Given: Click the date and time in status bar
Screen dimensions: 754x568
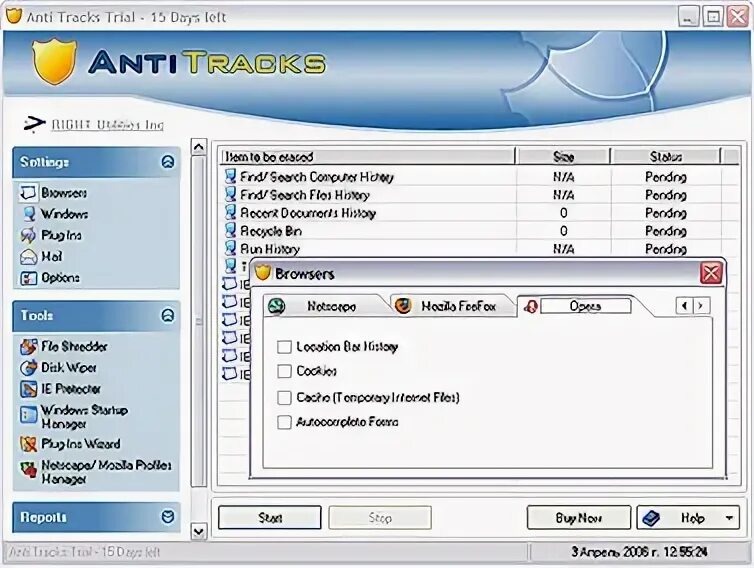Looking at the screenshot, I should (639, 552).
